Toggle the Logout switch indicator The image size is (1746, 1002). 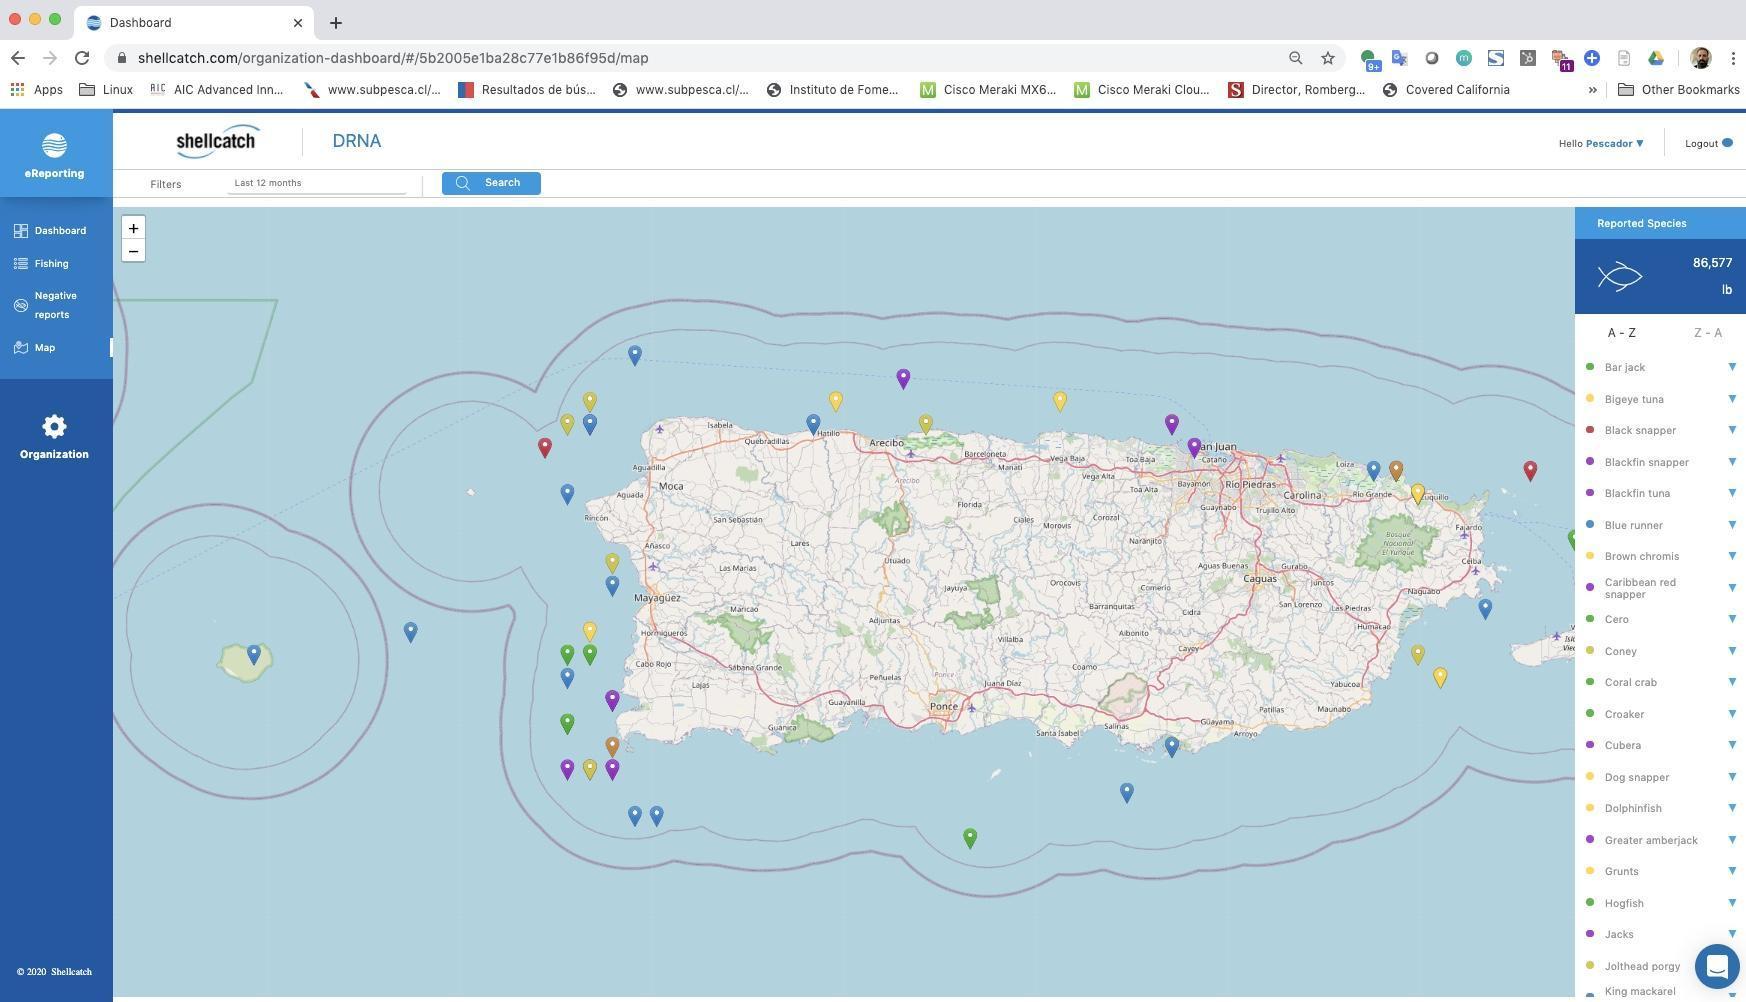1726,143
